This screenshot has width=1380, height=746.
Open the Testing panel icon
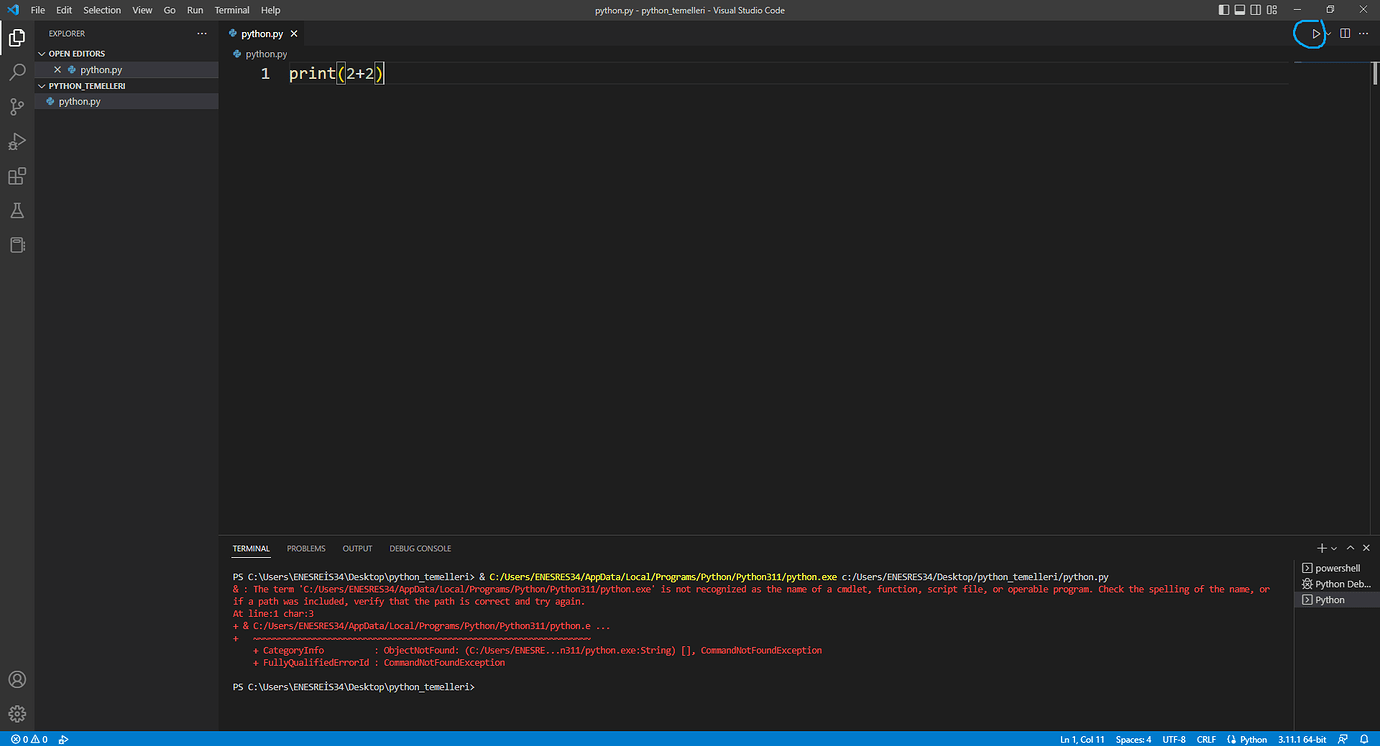16,210
